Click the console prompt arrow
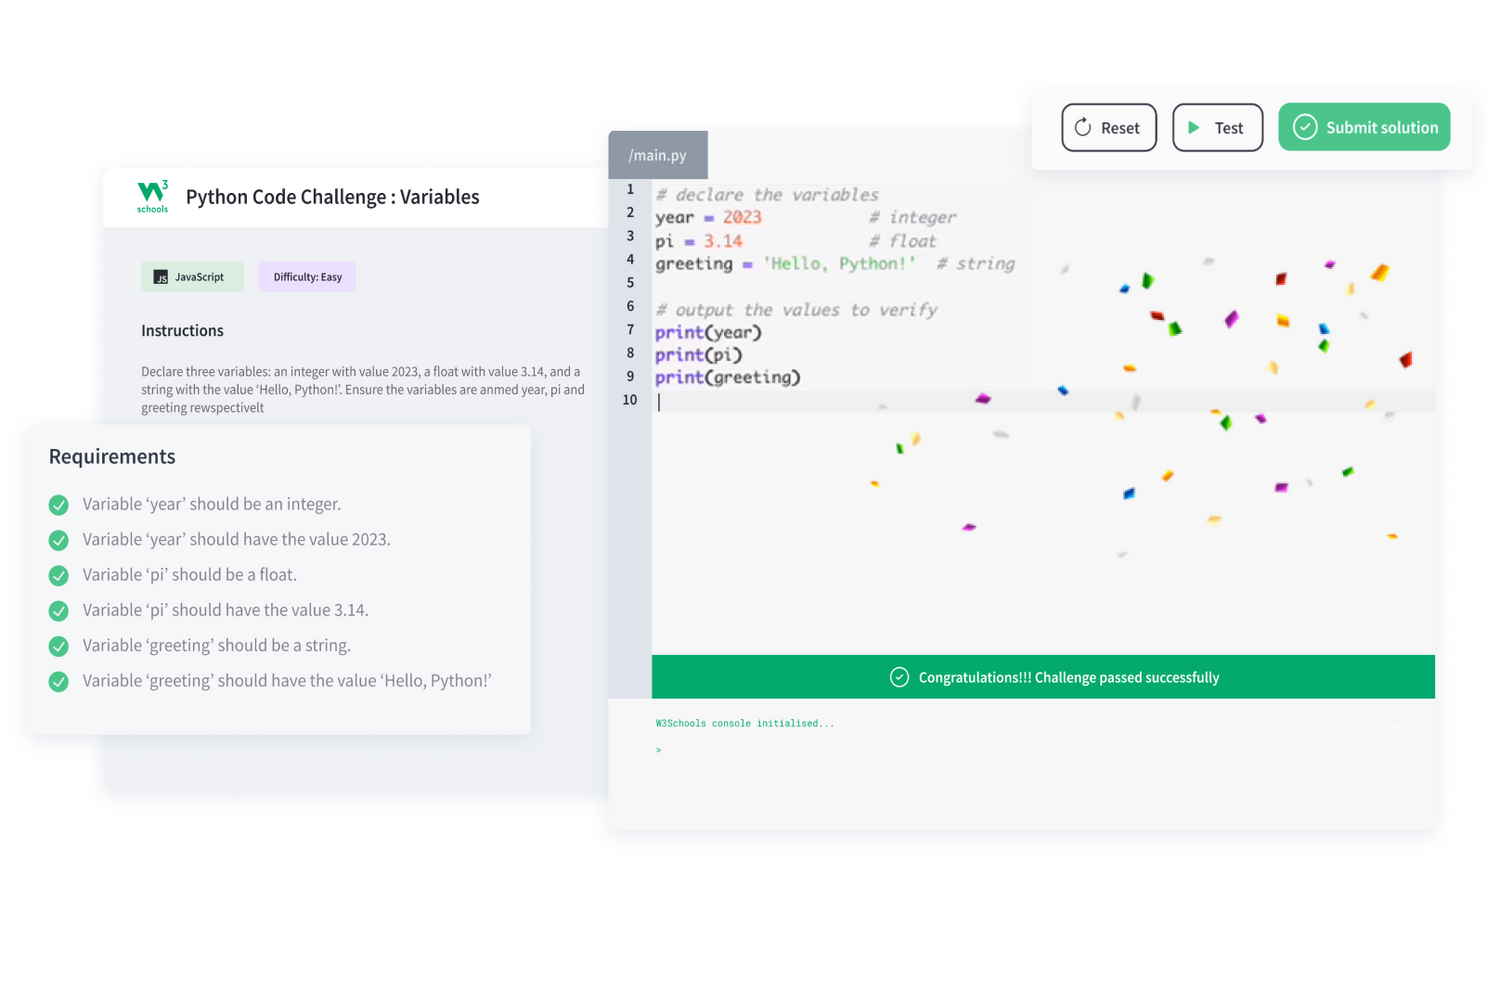The width and height of the screenshot is (1500, 1002). (x=658, y=750)
